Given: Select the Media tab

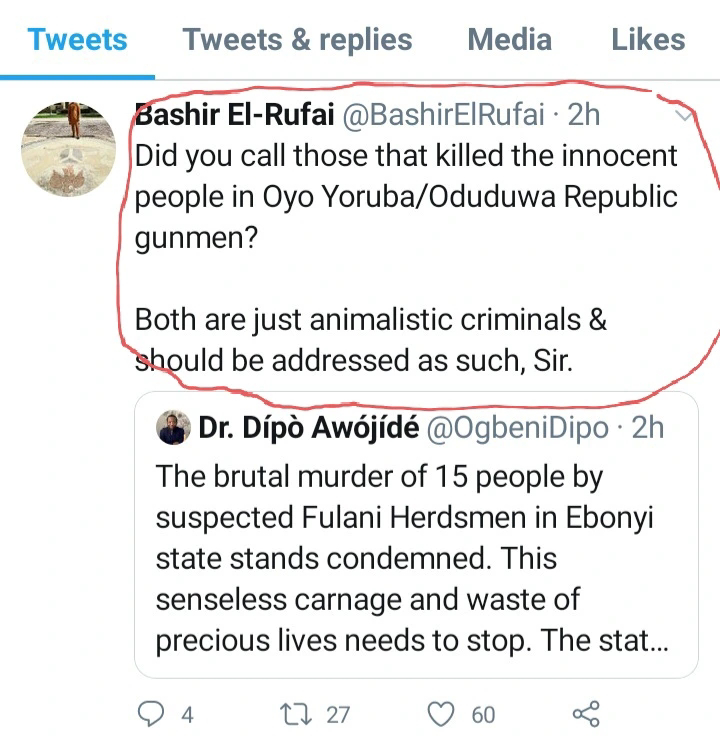Looking at the screenshot, I should [509, 40].
